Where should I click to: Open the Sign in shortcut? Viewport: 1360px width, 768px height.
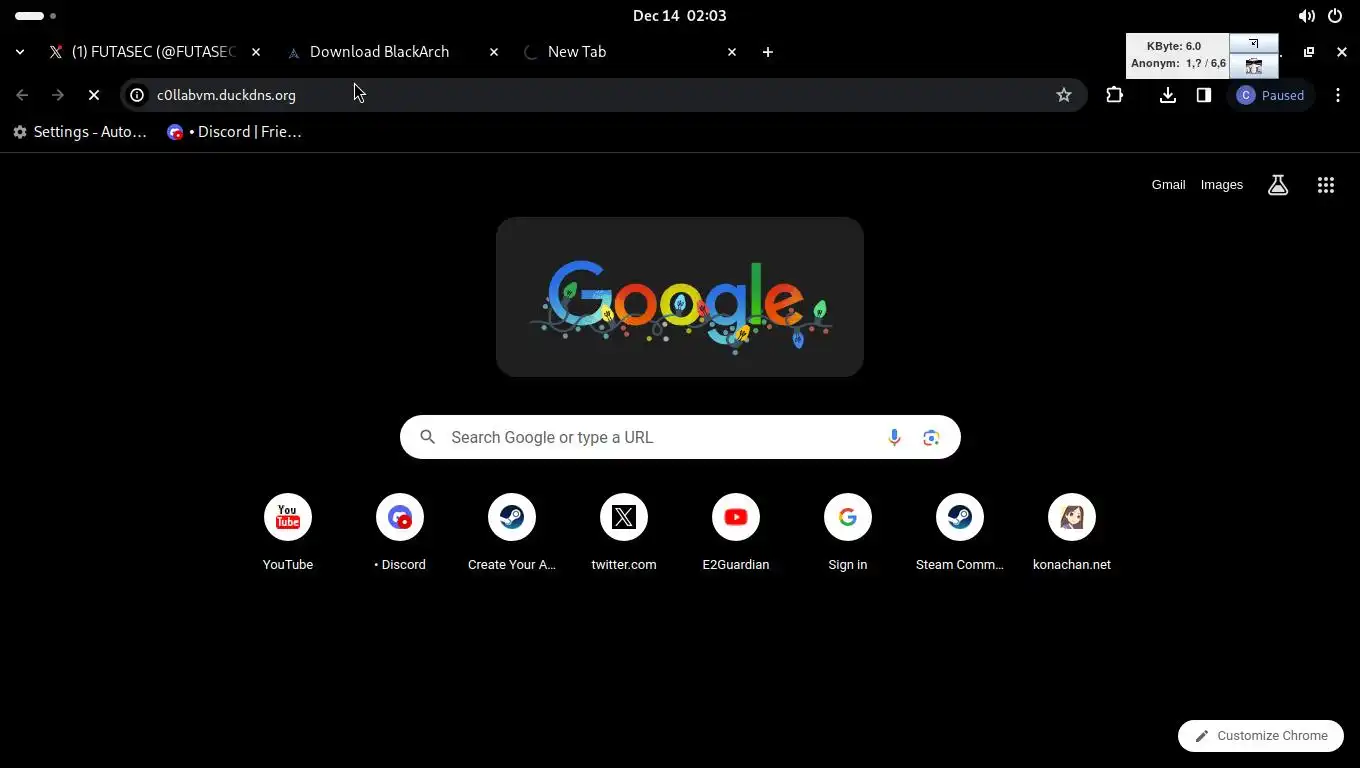click(x=848, y=533)
